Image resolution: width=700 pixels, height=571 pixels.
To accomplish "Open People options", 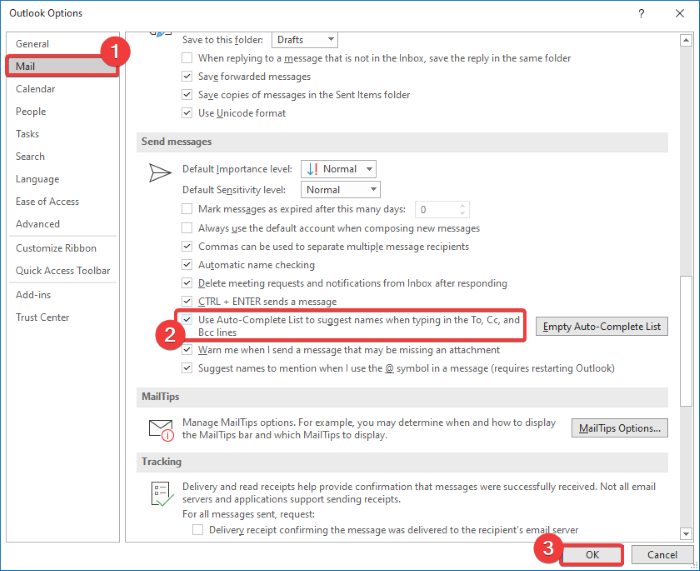I will coord(62,111).
